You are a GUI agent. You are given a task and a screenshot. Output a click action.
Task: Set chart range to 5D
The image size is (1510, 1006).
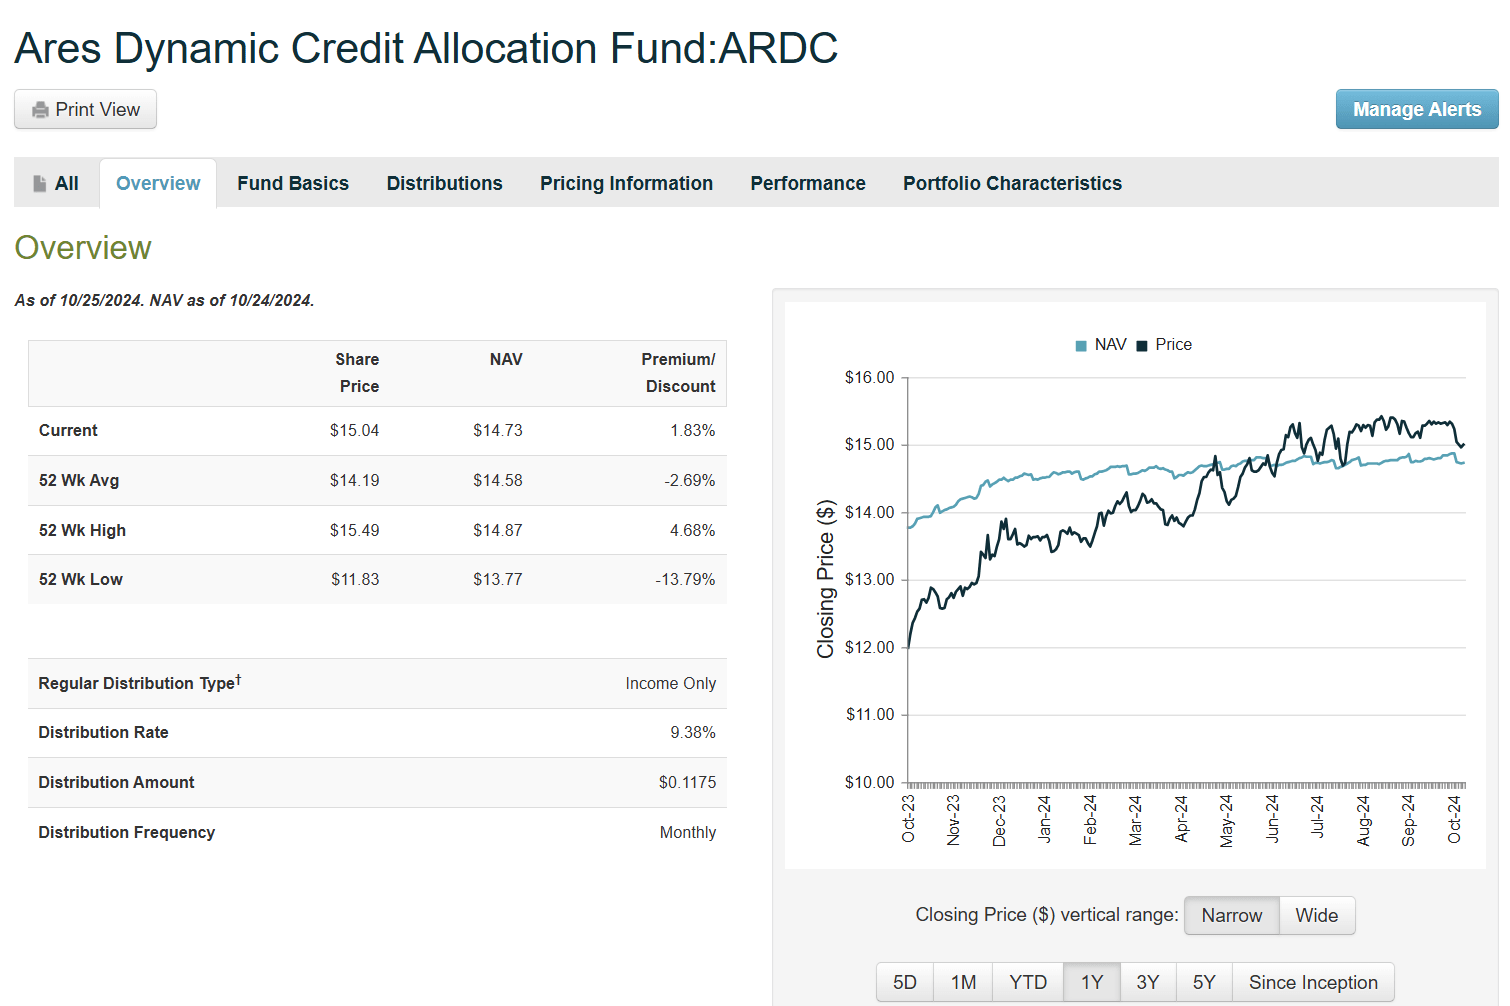[x=904, y=982]
